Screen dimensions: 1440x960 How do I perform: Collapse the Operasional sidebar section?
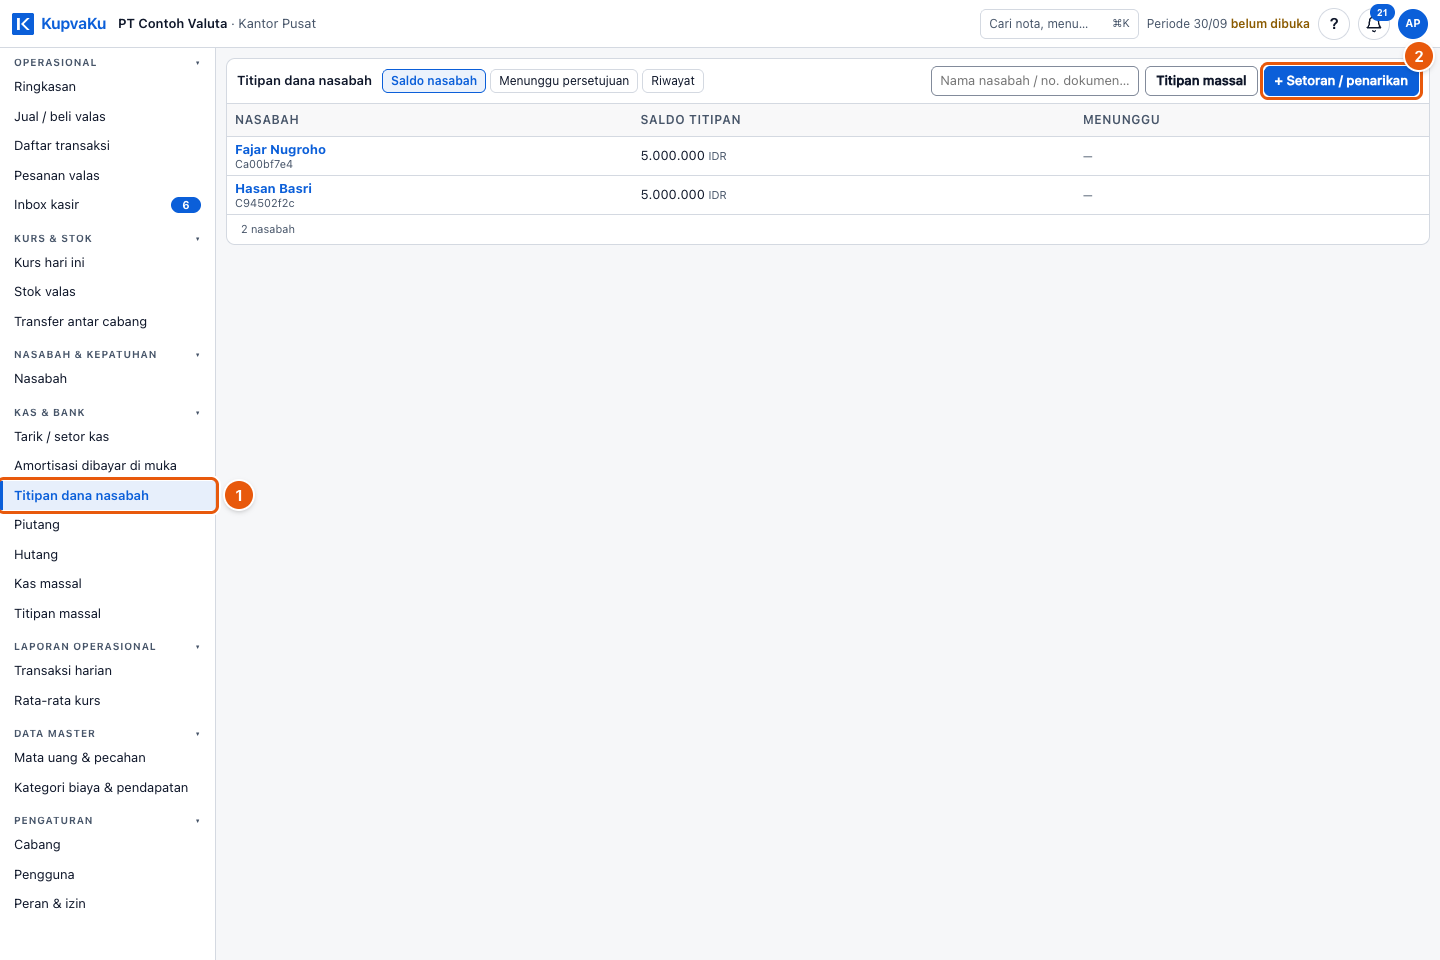pyautogui.click(x=198, y=63)
